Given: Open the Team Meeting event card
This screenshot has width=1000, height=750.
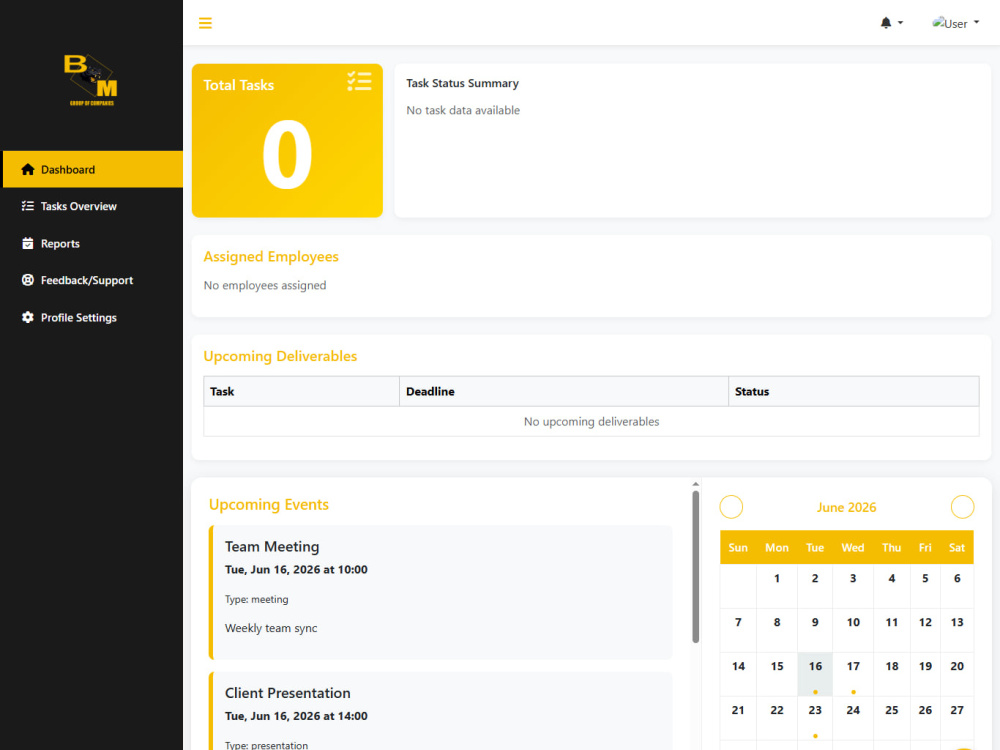Looking at the screenshot, I should pos(441,592).
